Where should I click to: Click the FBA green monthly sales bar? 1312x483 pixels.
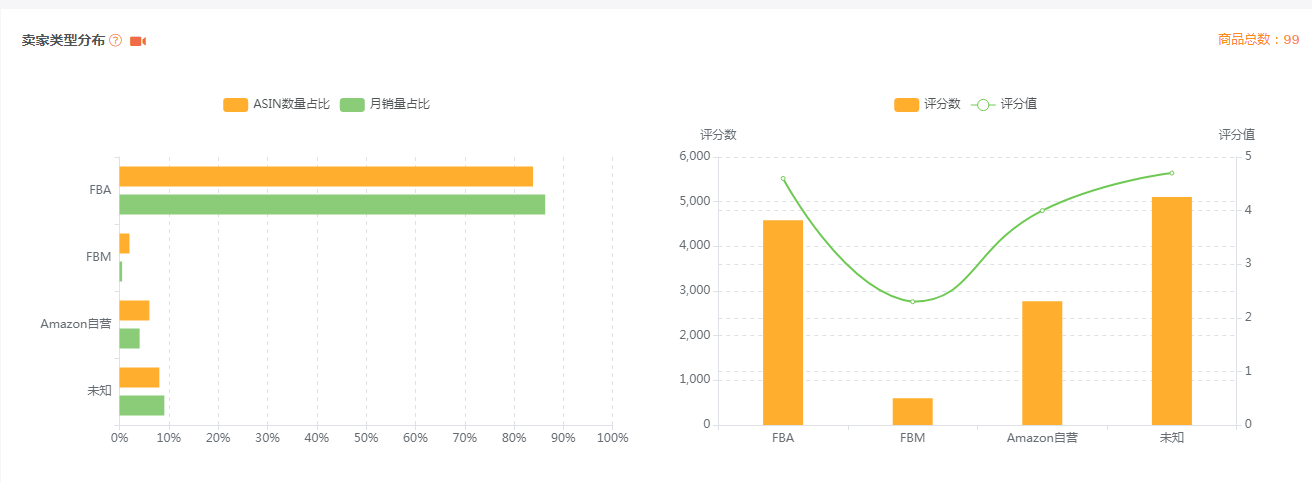[x=332, y=205]
